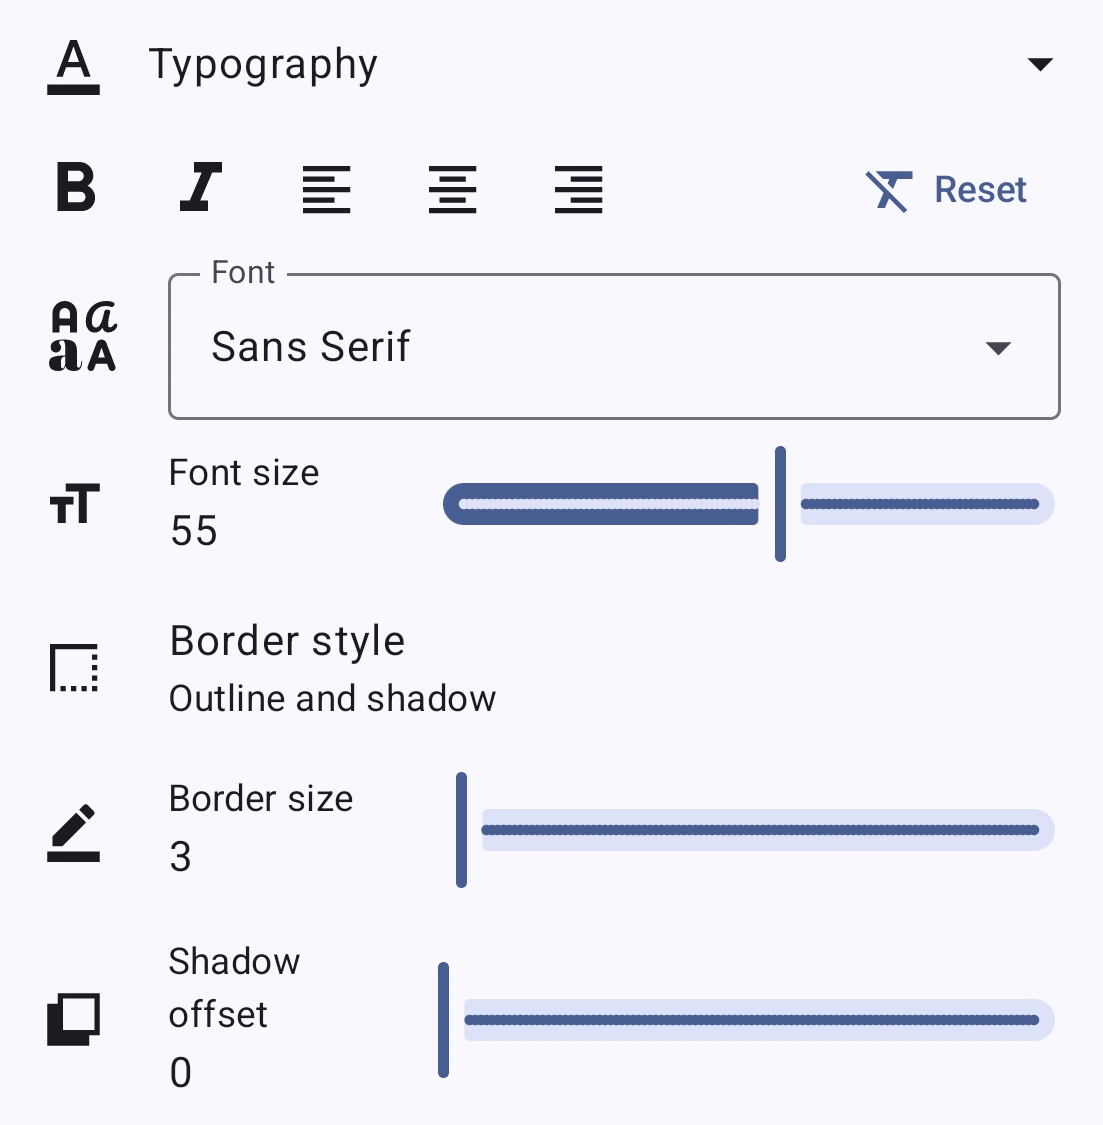Click the pencil icon beside Border size
The width and height of the screenshot is (1103, 1125).
pos(74,829)
